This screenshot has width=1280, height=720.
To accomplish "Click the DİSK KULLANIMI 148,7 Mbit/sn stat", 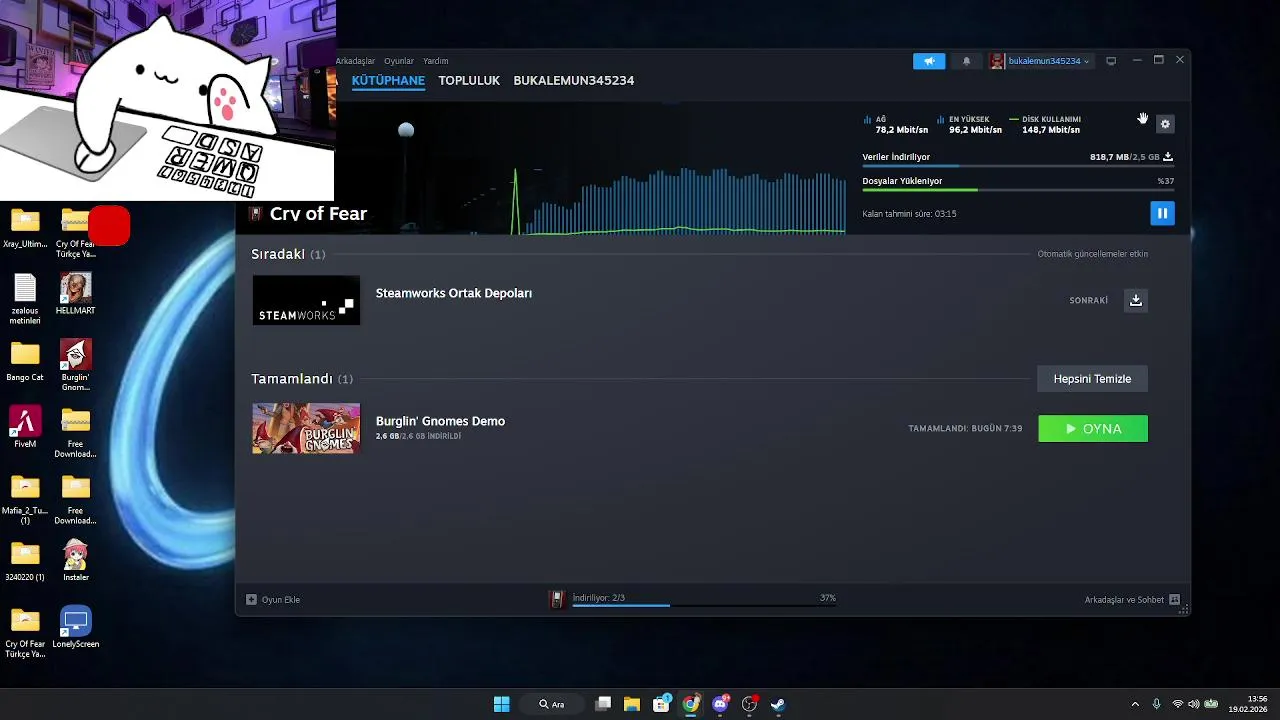I will [x=1046, y=124].
